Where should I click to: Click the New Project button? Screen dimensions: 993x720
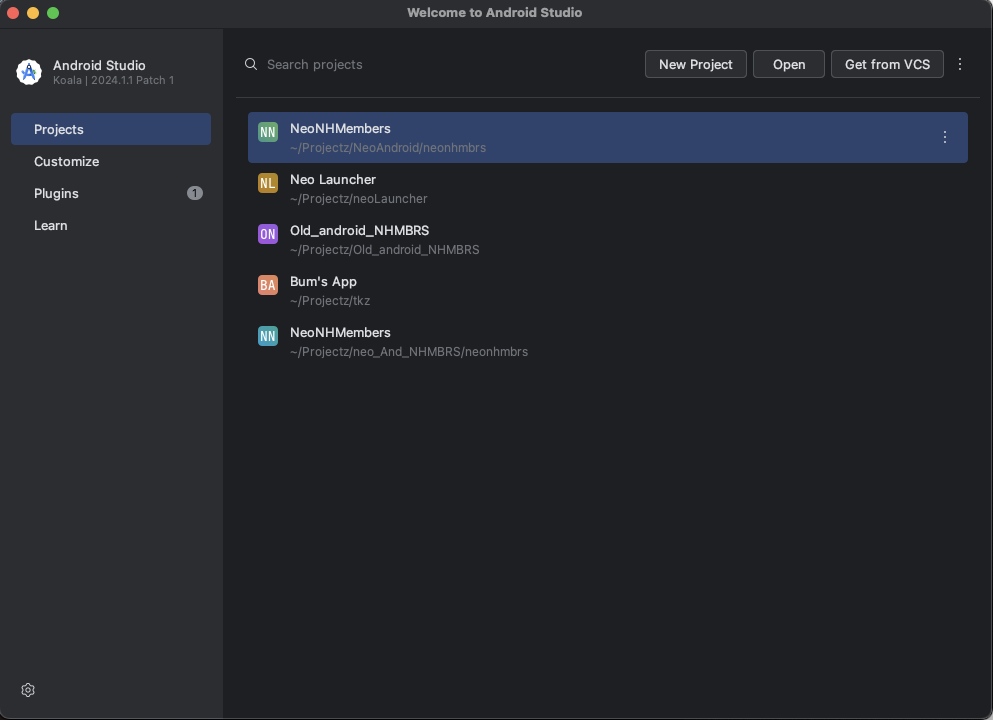(x=696, y=64)
